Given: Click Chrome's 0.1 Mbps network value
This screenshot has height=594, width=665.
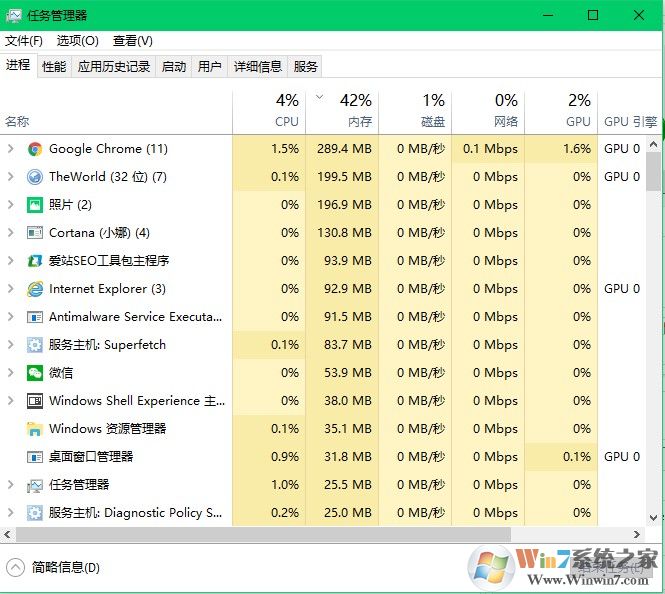Looking at the screenshot, I should pos(490,149).
